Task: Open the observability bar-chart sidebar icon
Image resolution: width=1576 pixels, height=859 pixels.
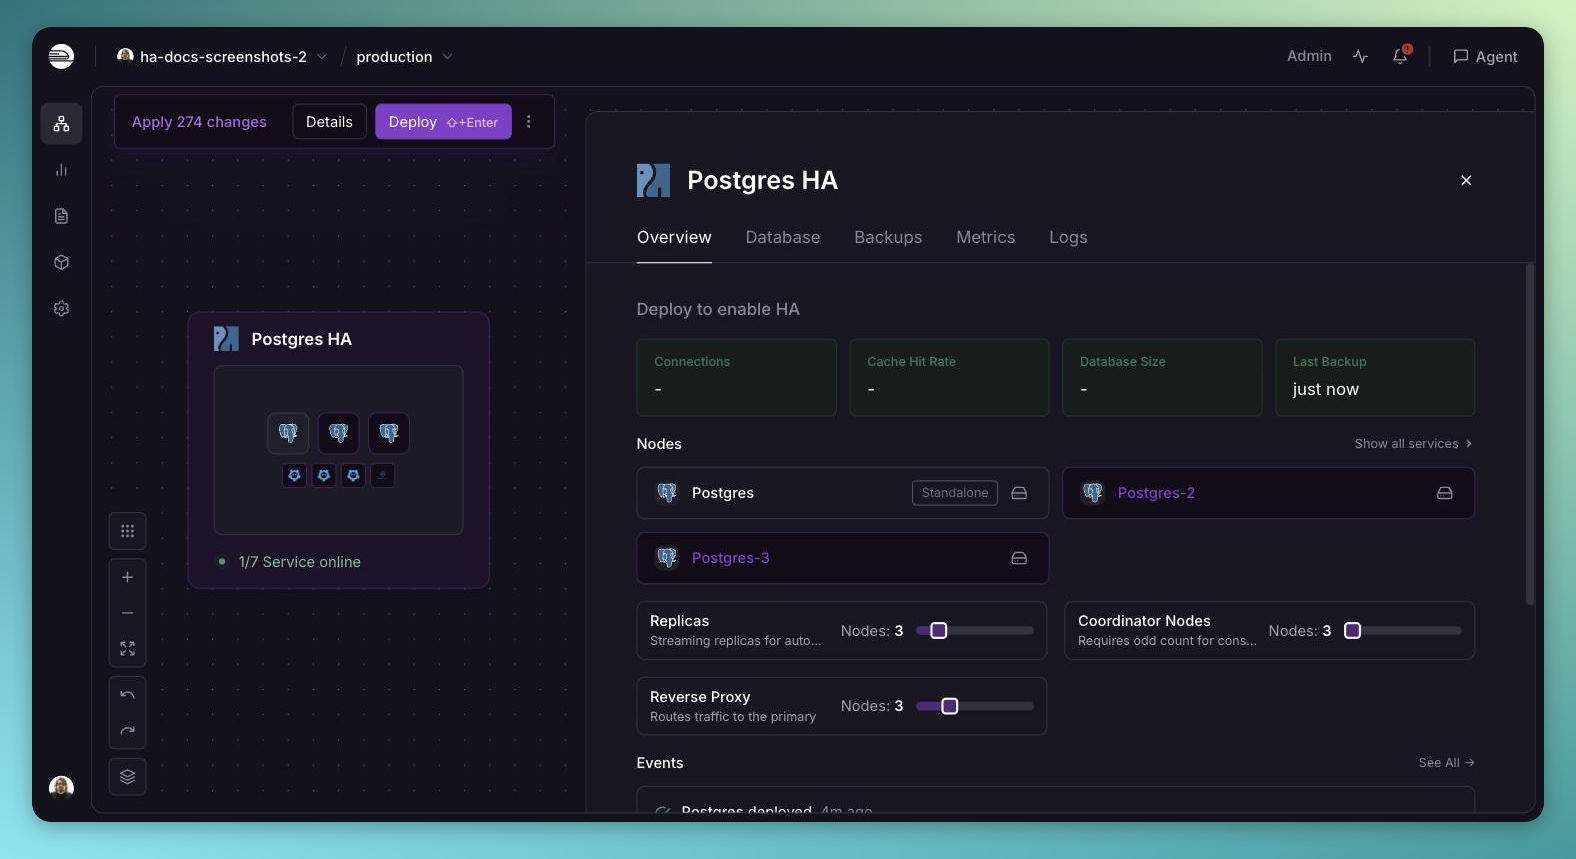Action: pyautogui.click(x=61, y=170)
